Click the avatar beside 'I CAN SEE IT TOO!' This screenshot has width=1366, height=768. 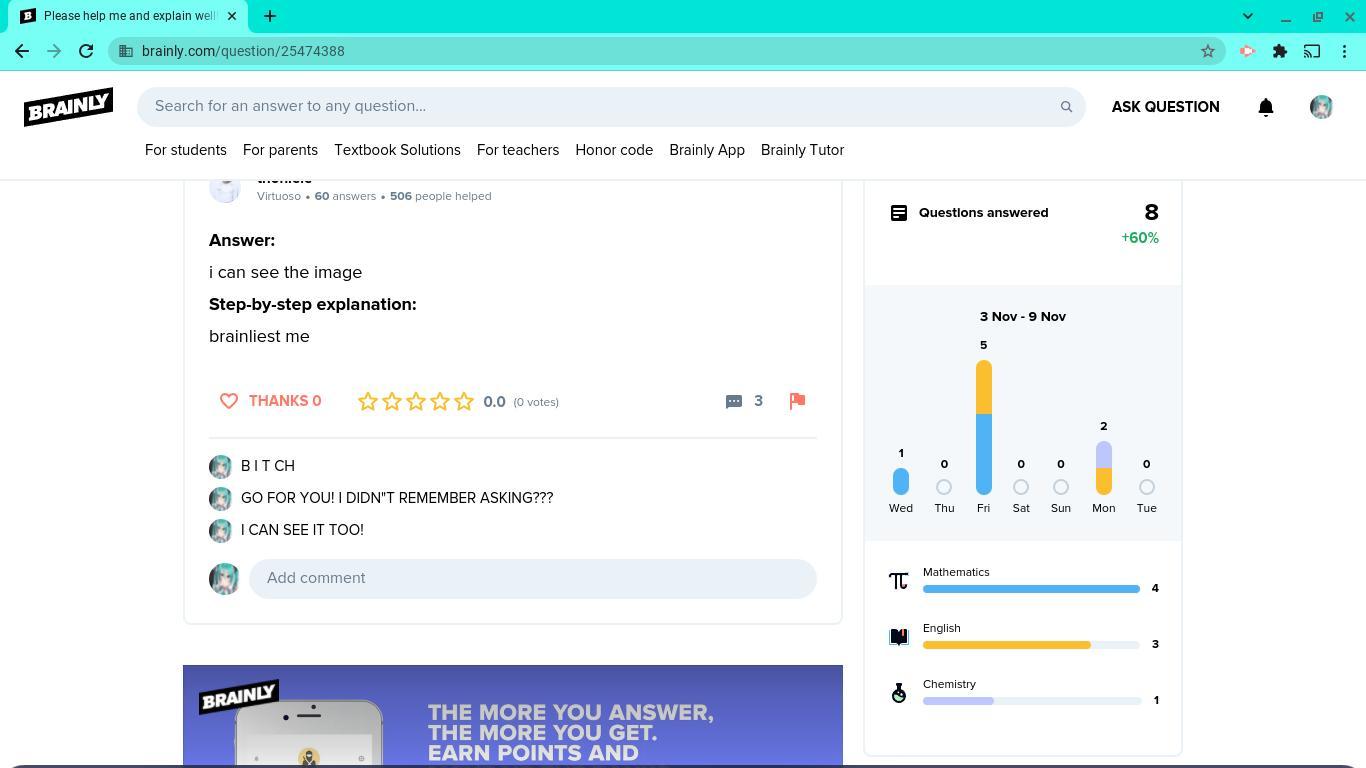coord(220,531)
